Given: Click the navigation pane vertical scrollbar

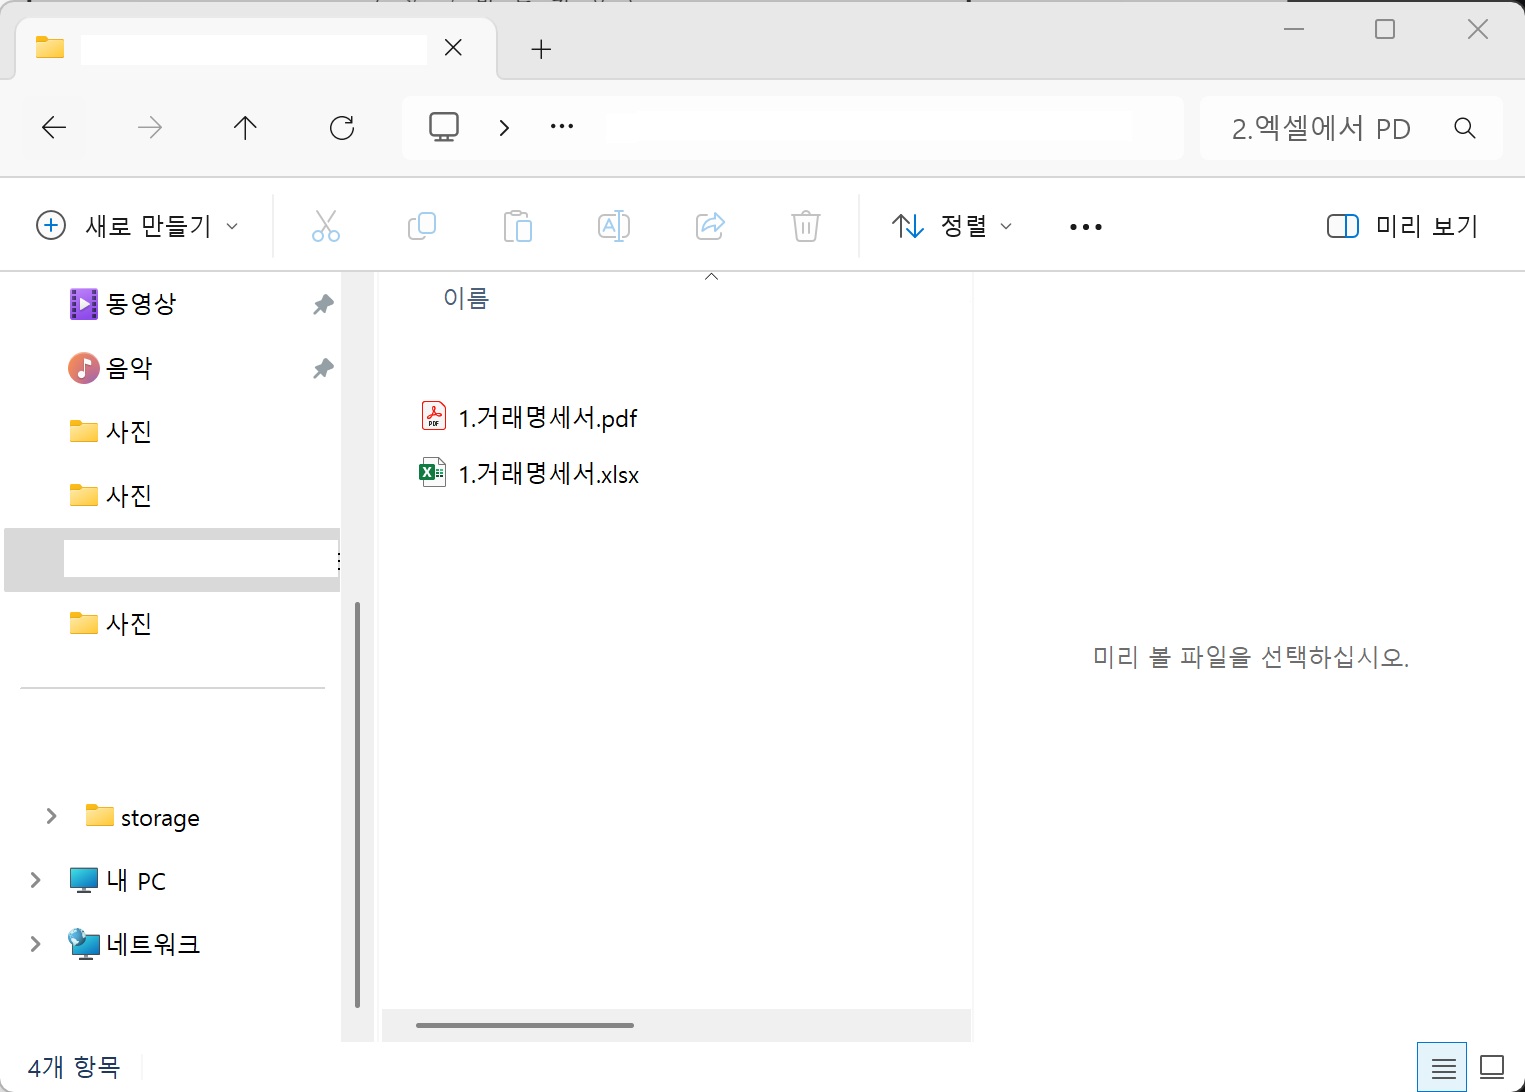Looking at the screenshot, I should click(x=357, y=805).
